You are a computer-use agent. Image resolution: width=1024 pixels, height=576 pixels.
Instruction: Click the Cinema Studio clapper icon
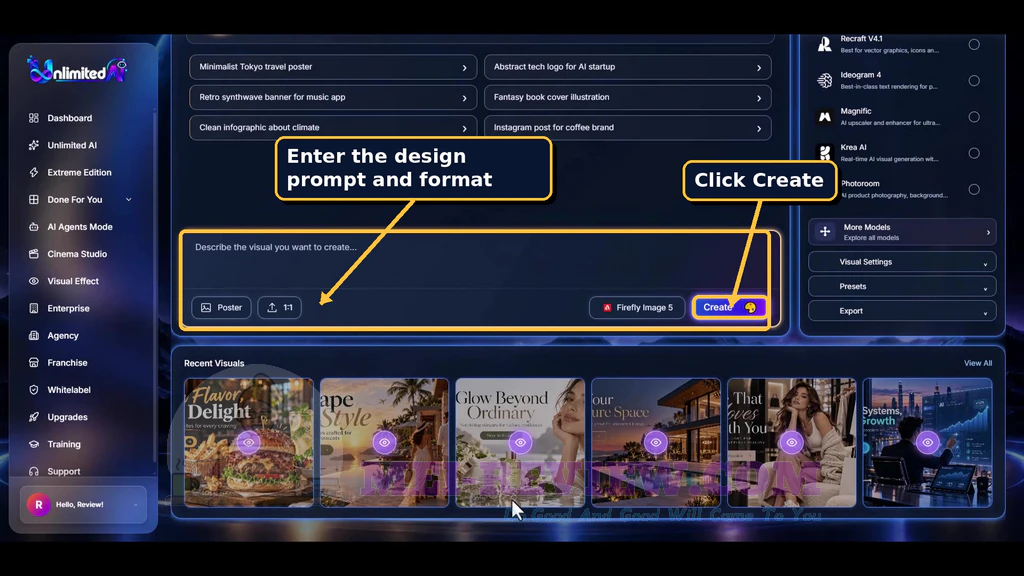(x=34, y=254)
